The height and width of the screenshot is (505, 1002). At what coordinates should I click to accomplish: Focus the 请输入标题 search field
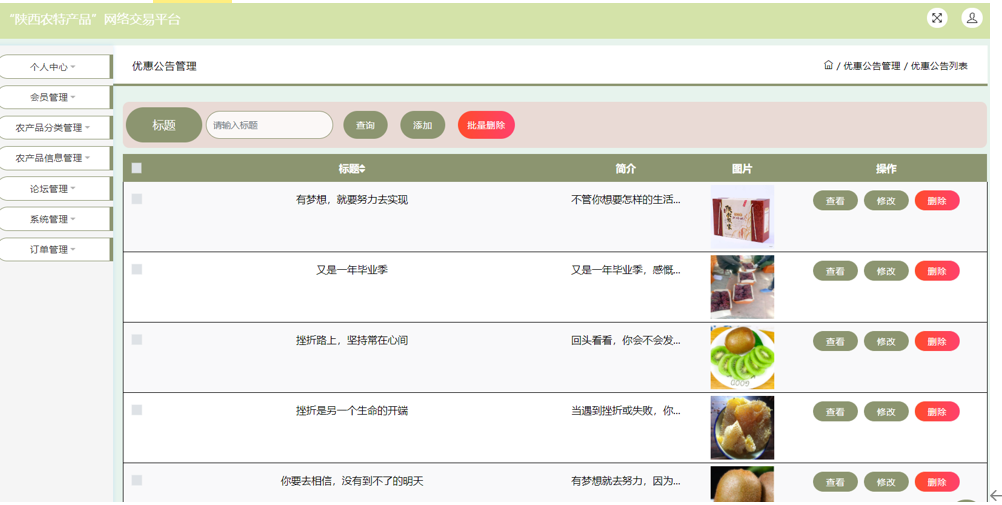(269, 125)
